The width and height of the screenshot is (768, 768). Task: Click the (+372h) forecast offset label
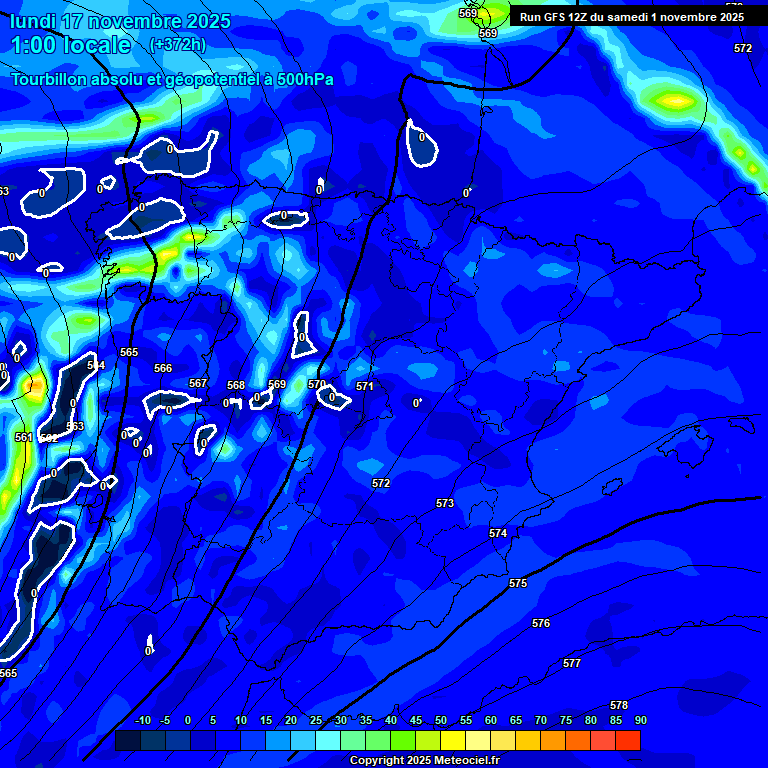point(177,45)
